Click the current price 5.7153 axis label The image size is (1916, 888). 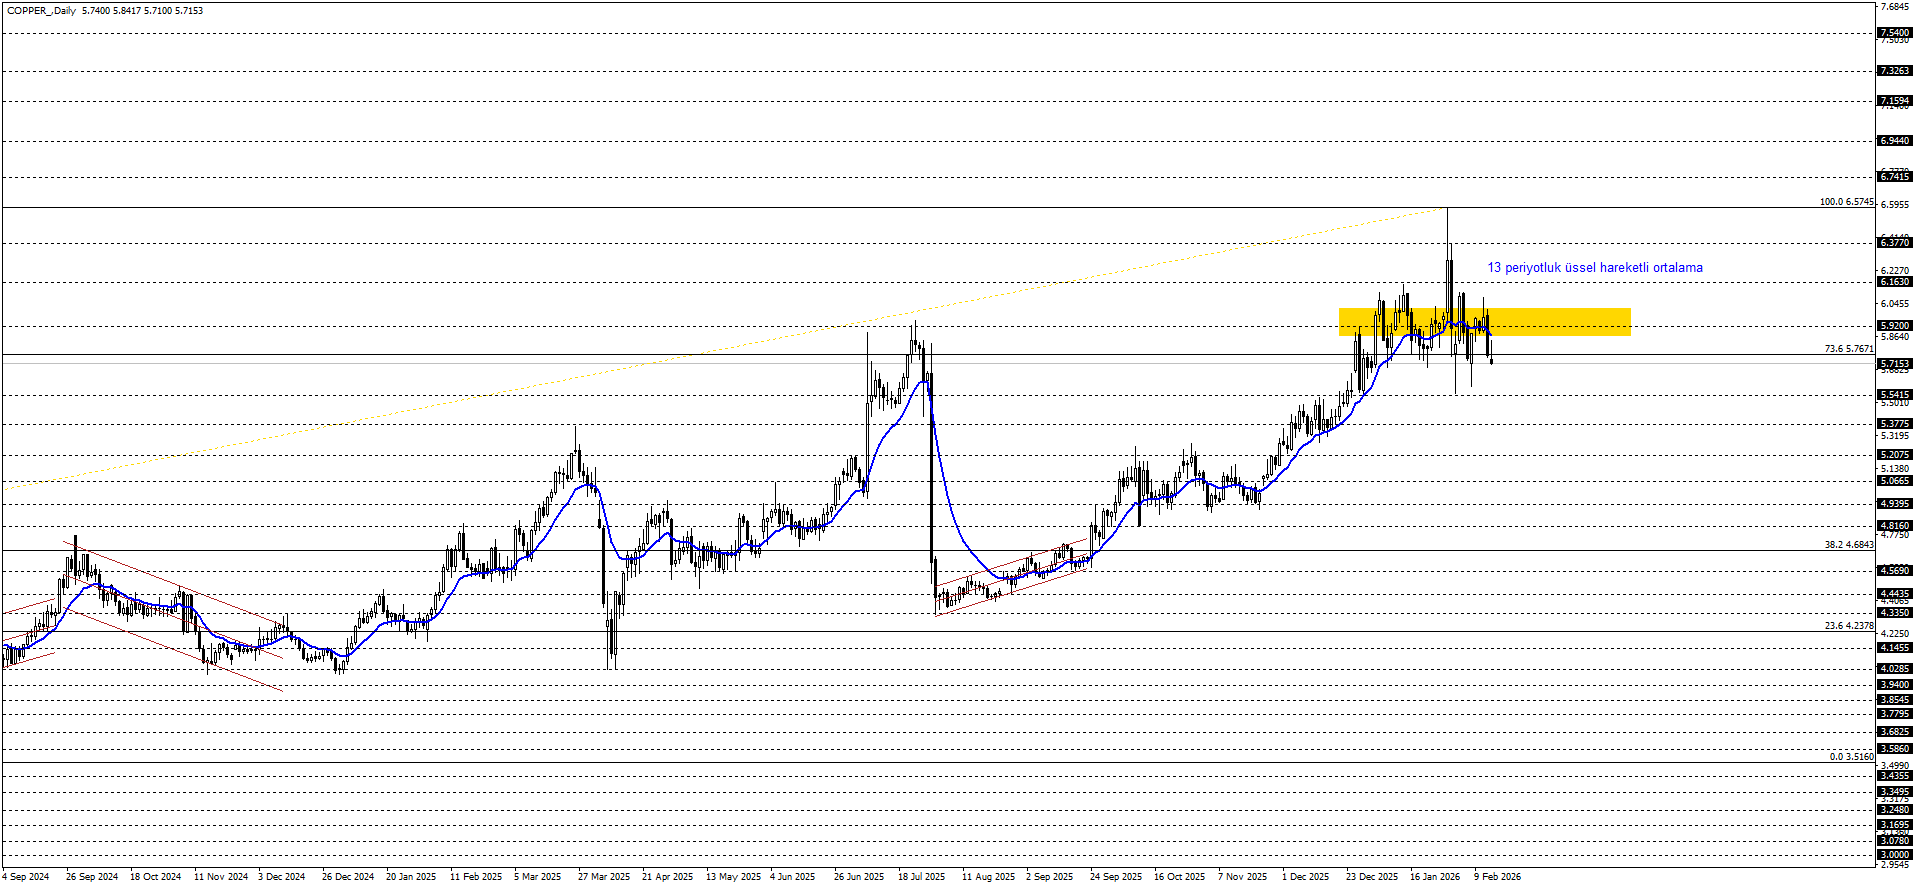(1895, 364)
